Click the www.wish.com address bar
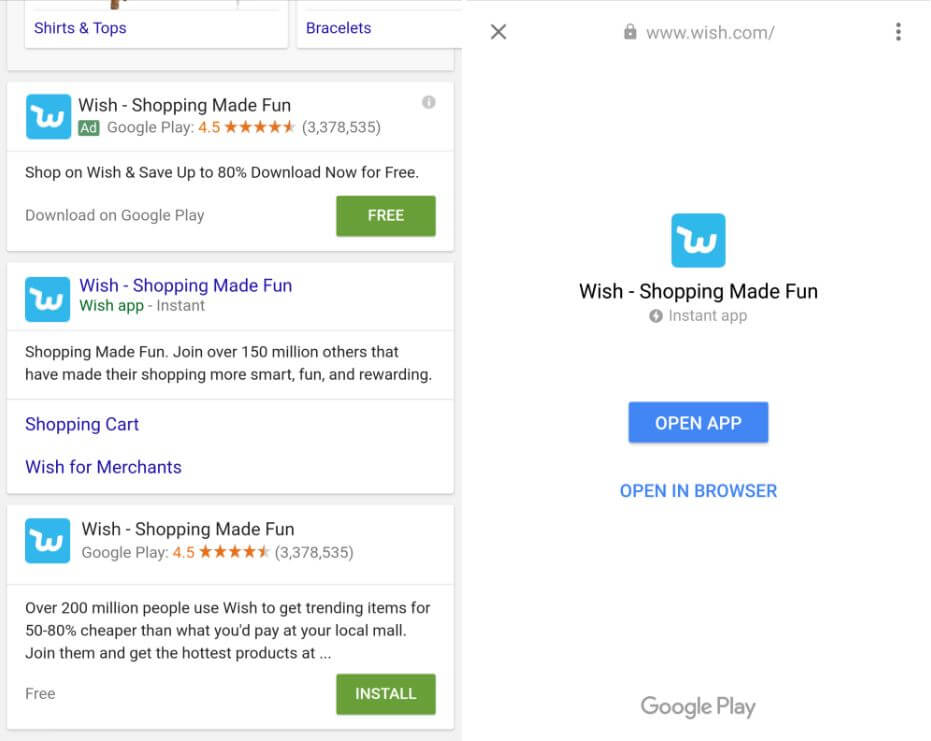The height and width of the screenshot is (741, 931). click(x=710, y=32)
